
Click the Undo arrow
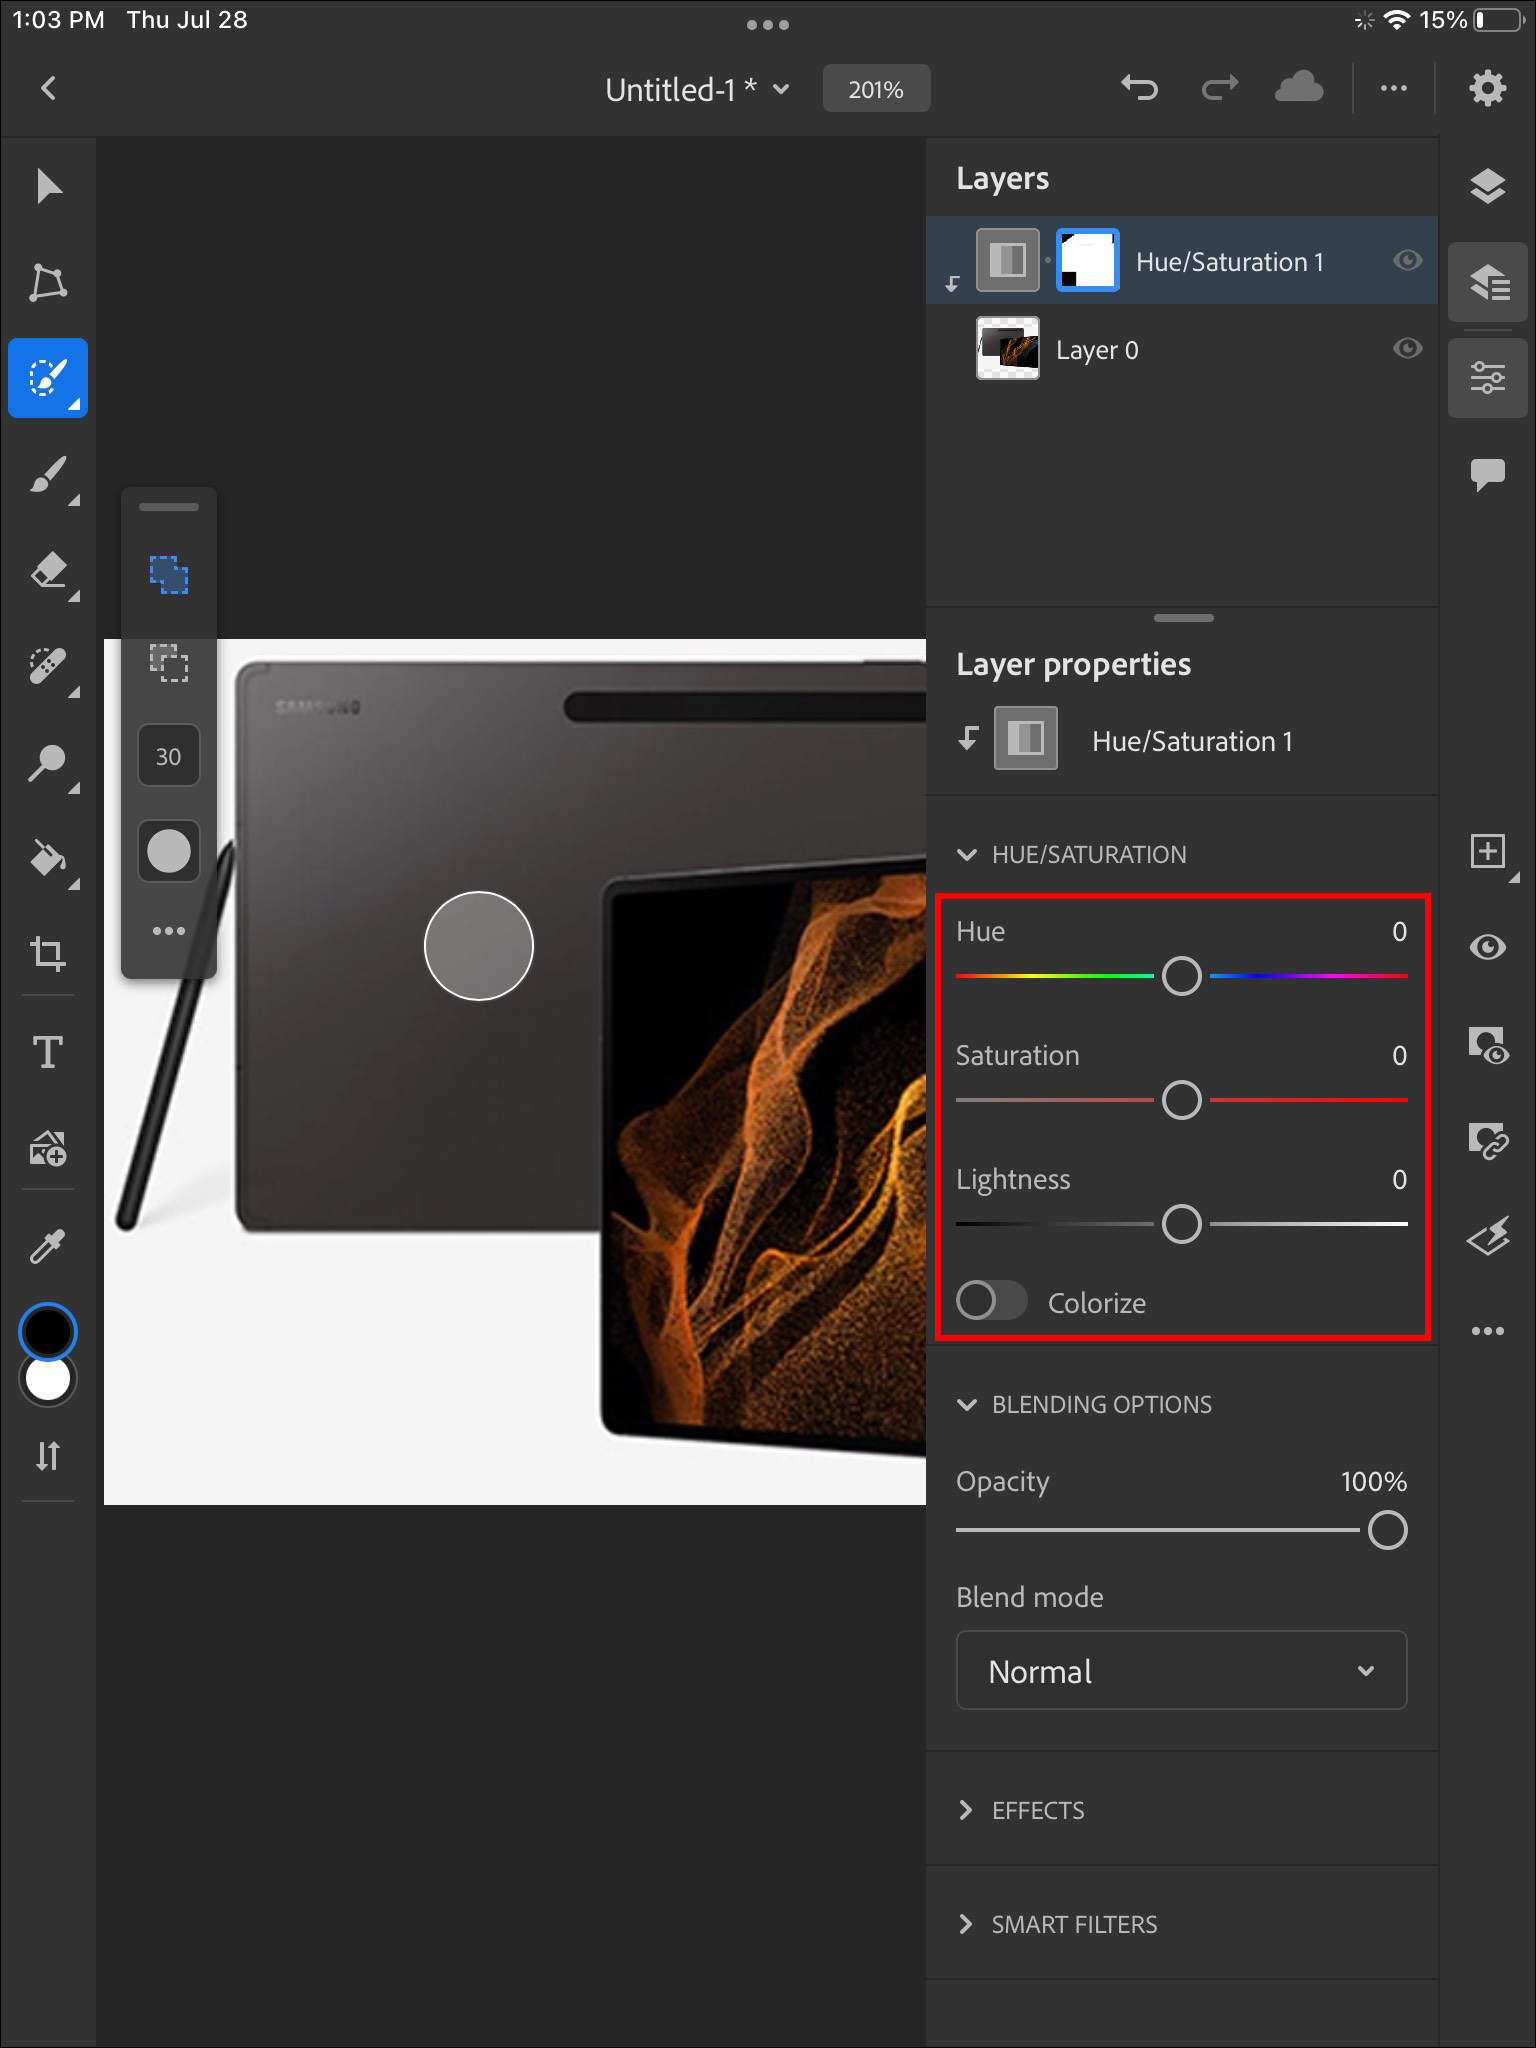(x=1139, y=89)
